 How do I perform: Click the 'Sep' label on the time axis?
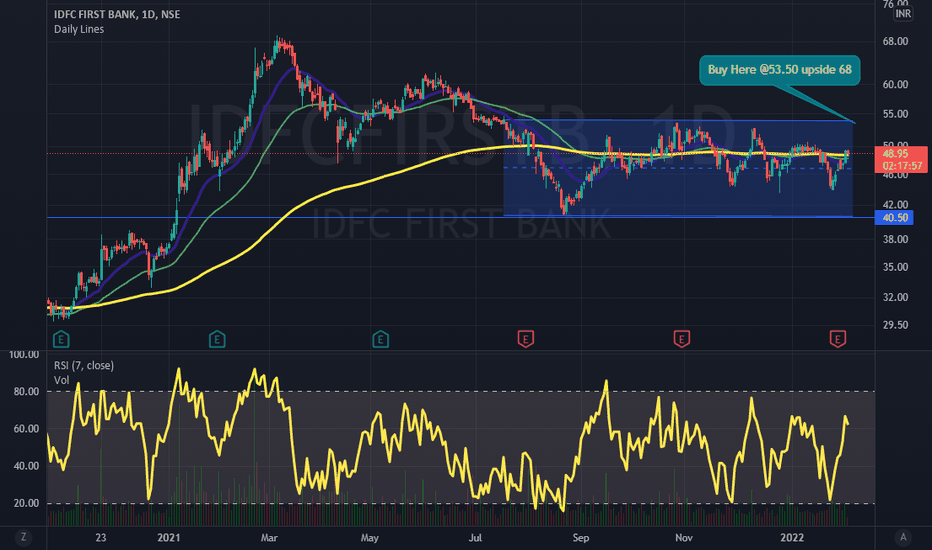pos(580,538)
